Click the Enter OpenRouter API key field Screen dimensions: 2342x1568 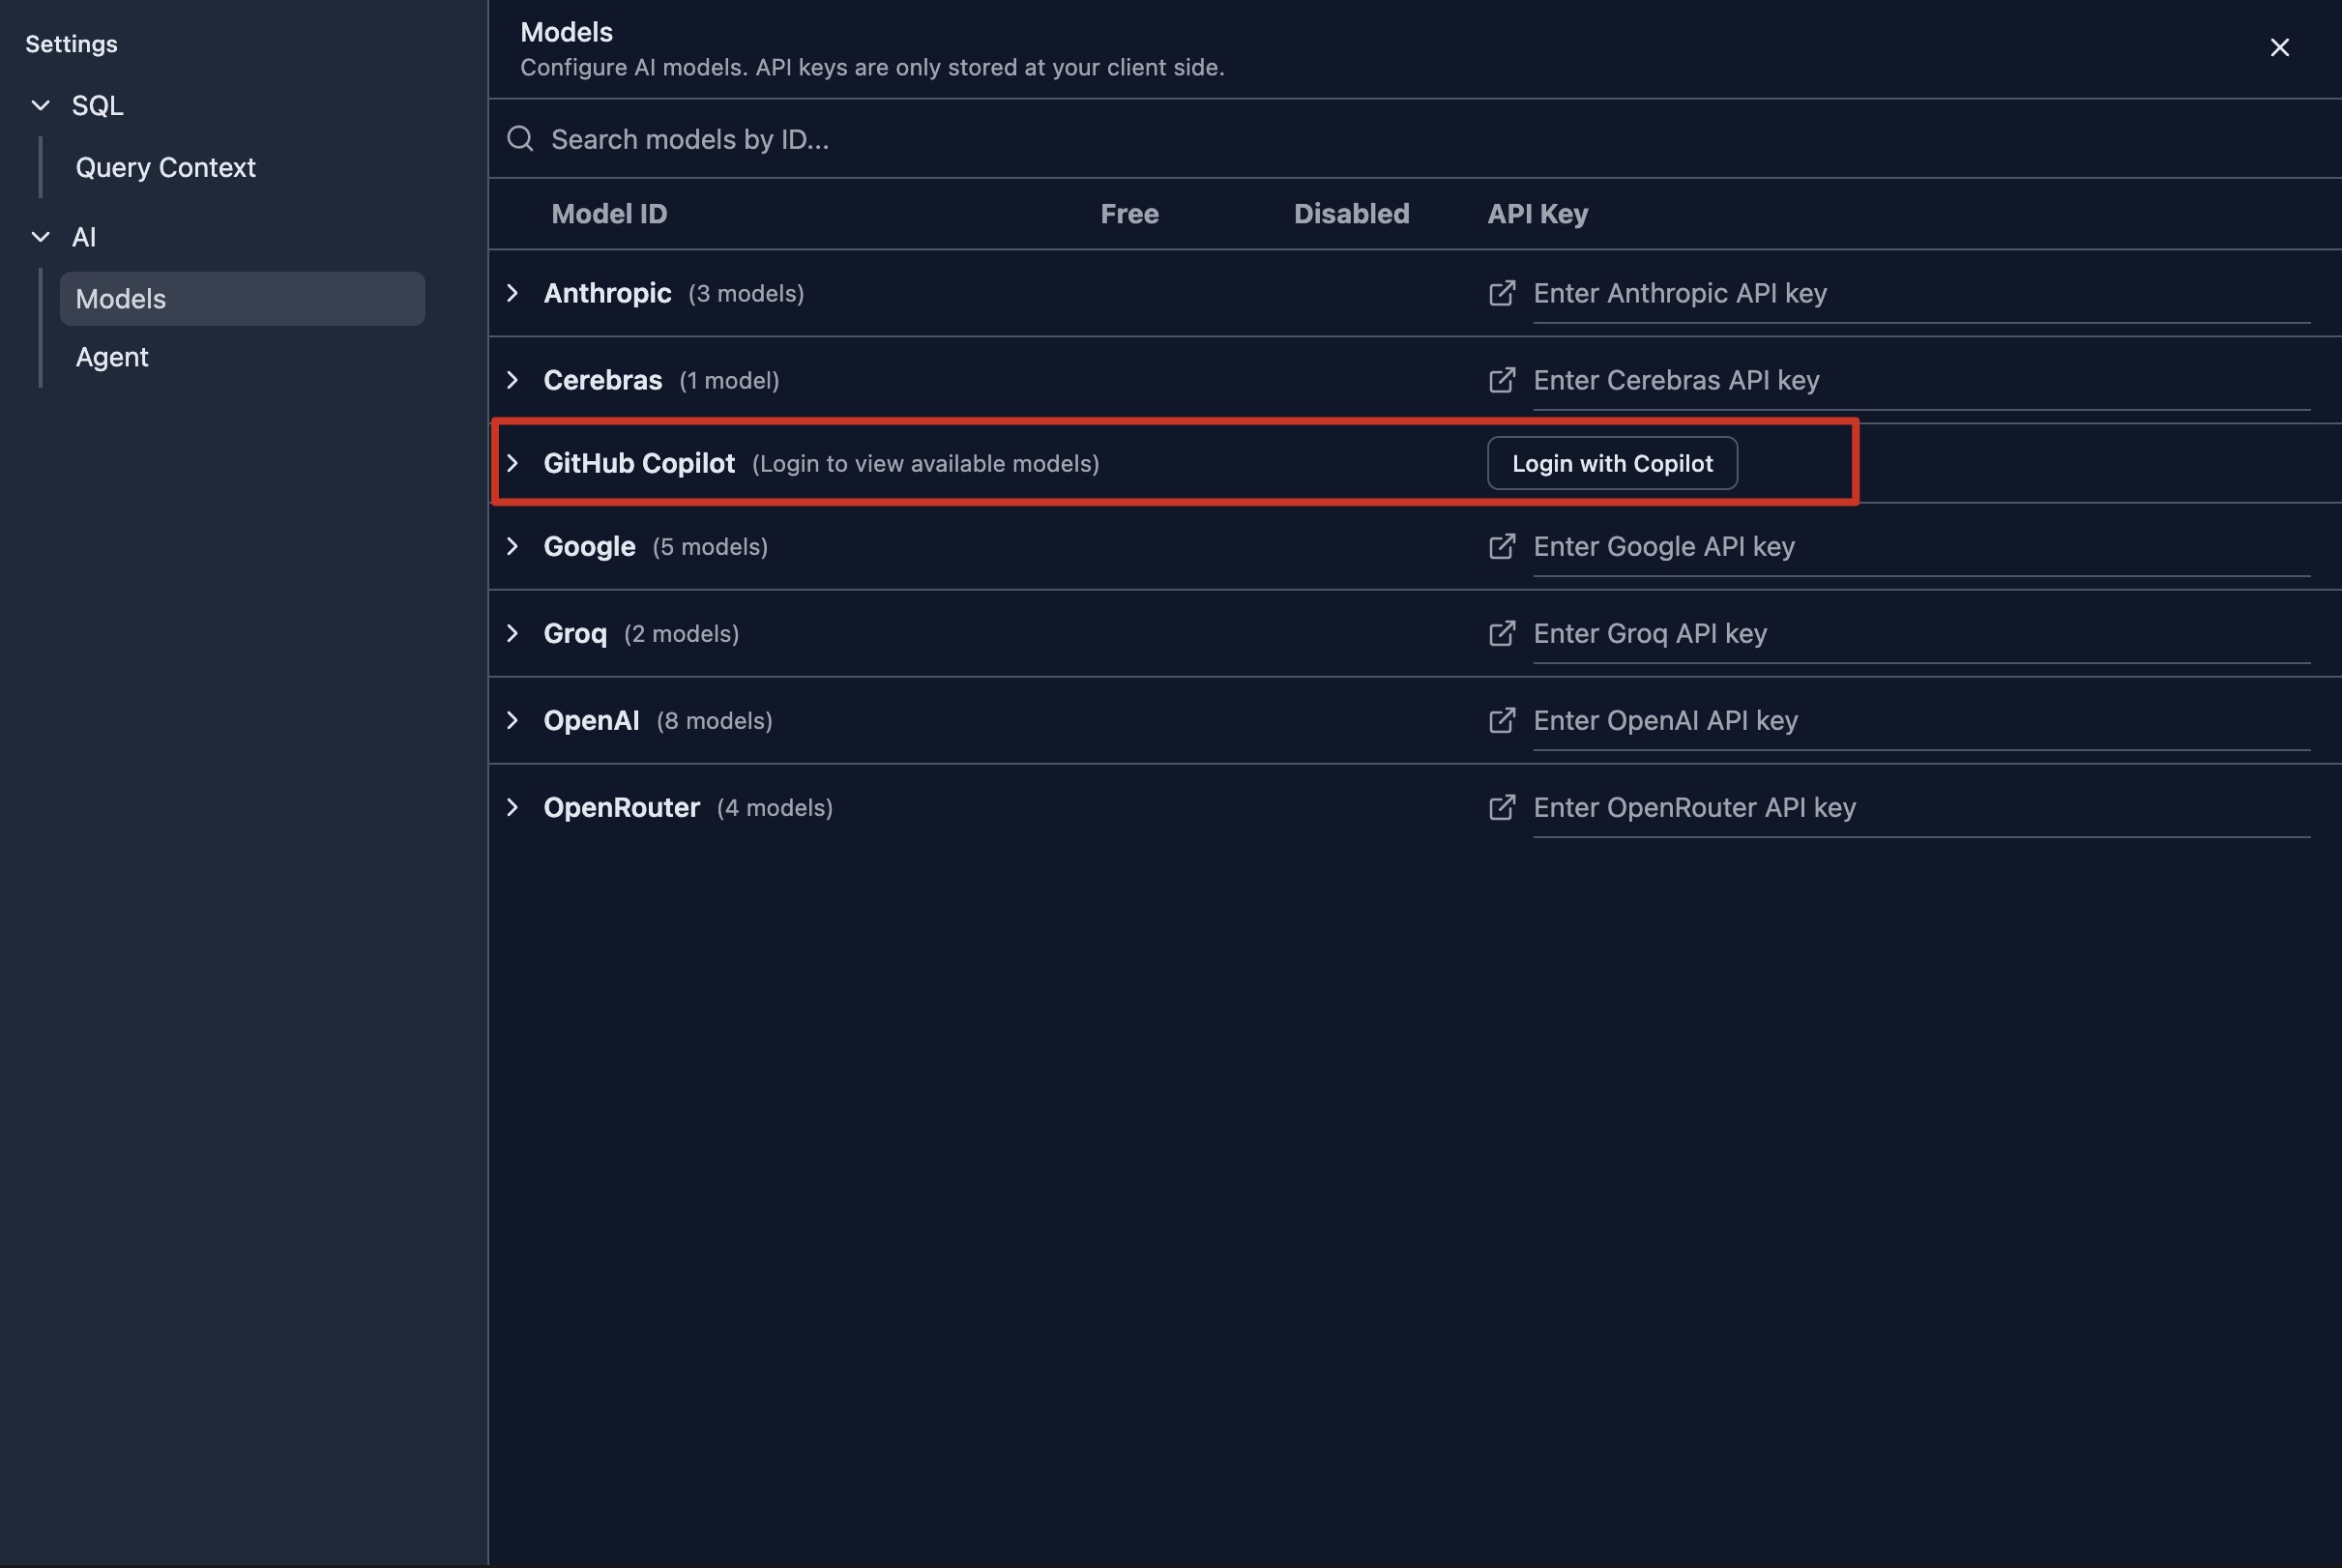pyautogui.click(x=1920, y=808)
